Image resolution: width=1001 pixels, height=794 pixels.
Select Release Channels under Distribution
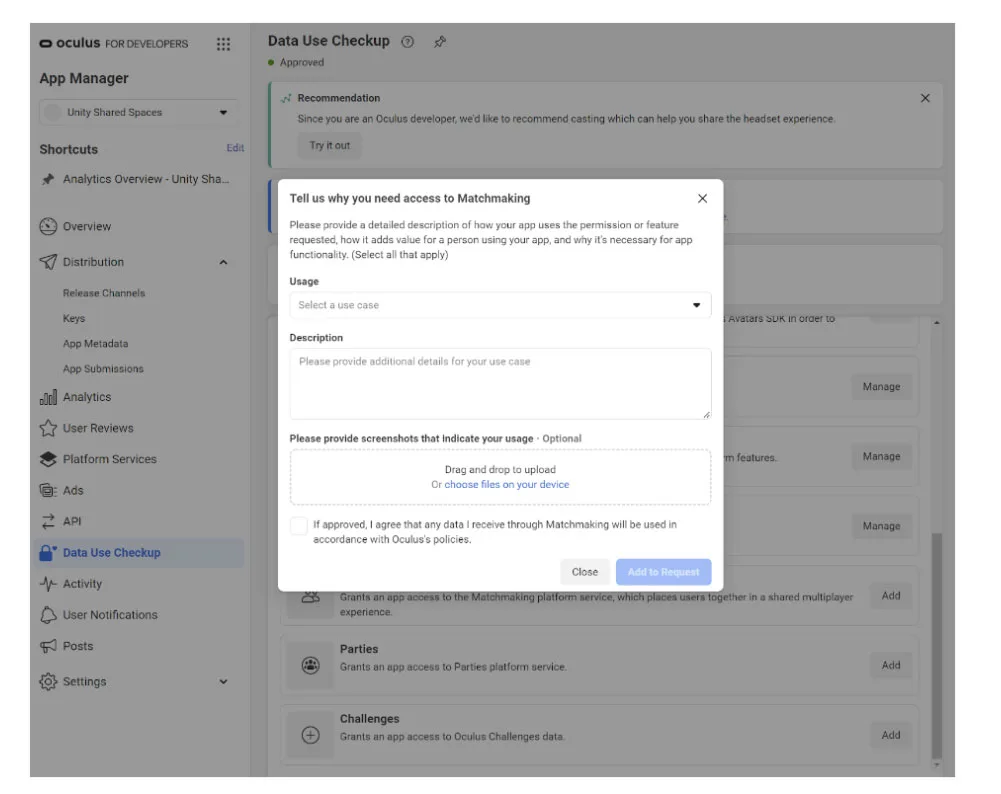(x=104, y=293)
